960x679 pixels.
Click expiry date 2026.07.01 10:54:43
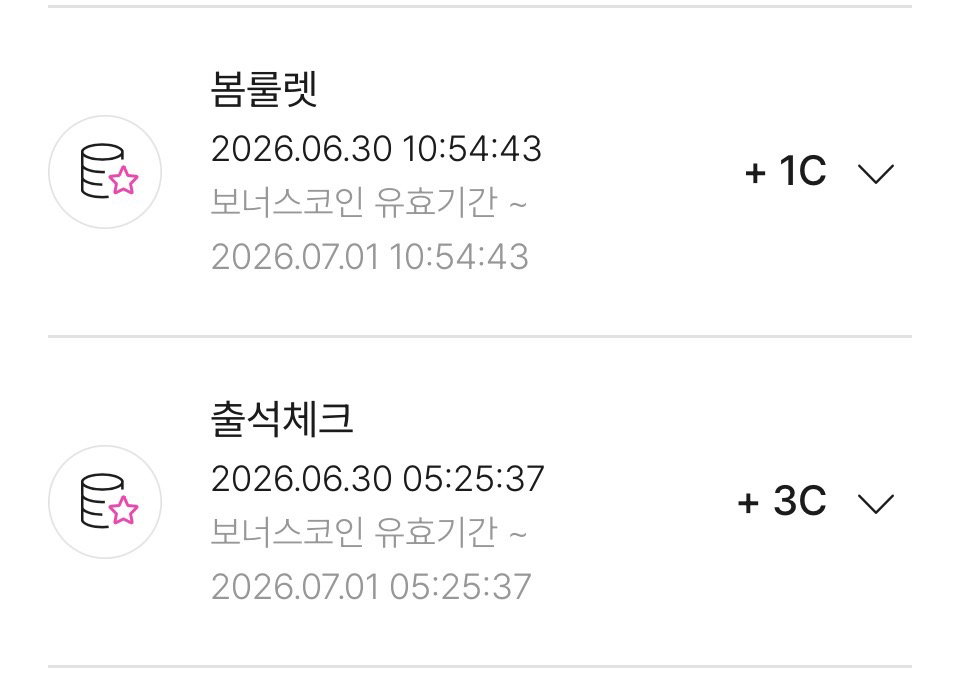tap(370, 257)
